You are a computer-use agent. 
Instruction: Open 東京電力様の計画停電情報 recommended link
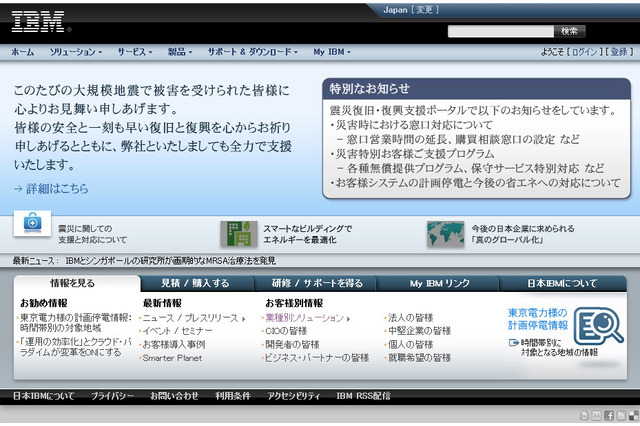(76, 323)
